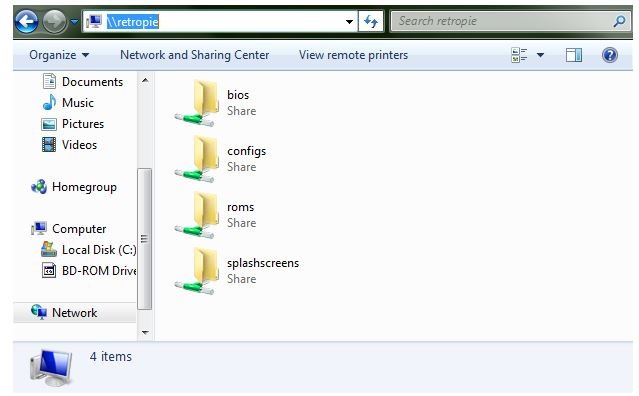Toggle the preview pane
Image resolution: width=639 pixels, height=396 pixels.
(574, 55)
